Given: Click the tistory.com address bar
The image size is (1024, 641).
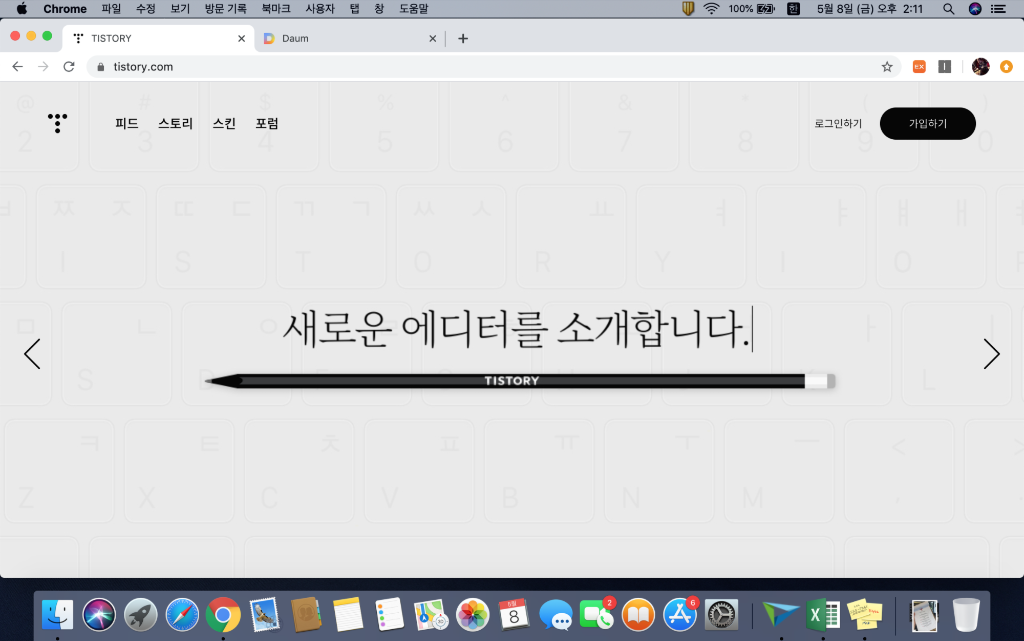Looking at the screenshot, I should click(x=494, y=67).
